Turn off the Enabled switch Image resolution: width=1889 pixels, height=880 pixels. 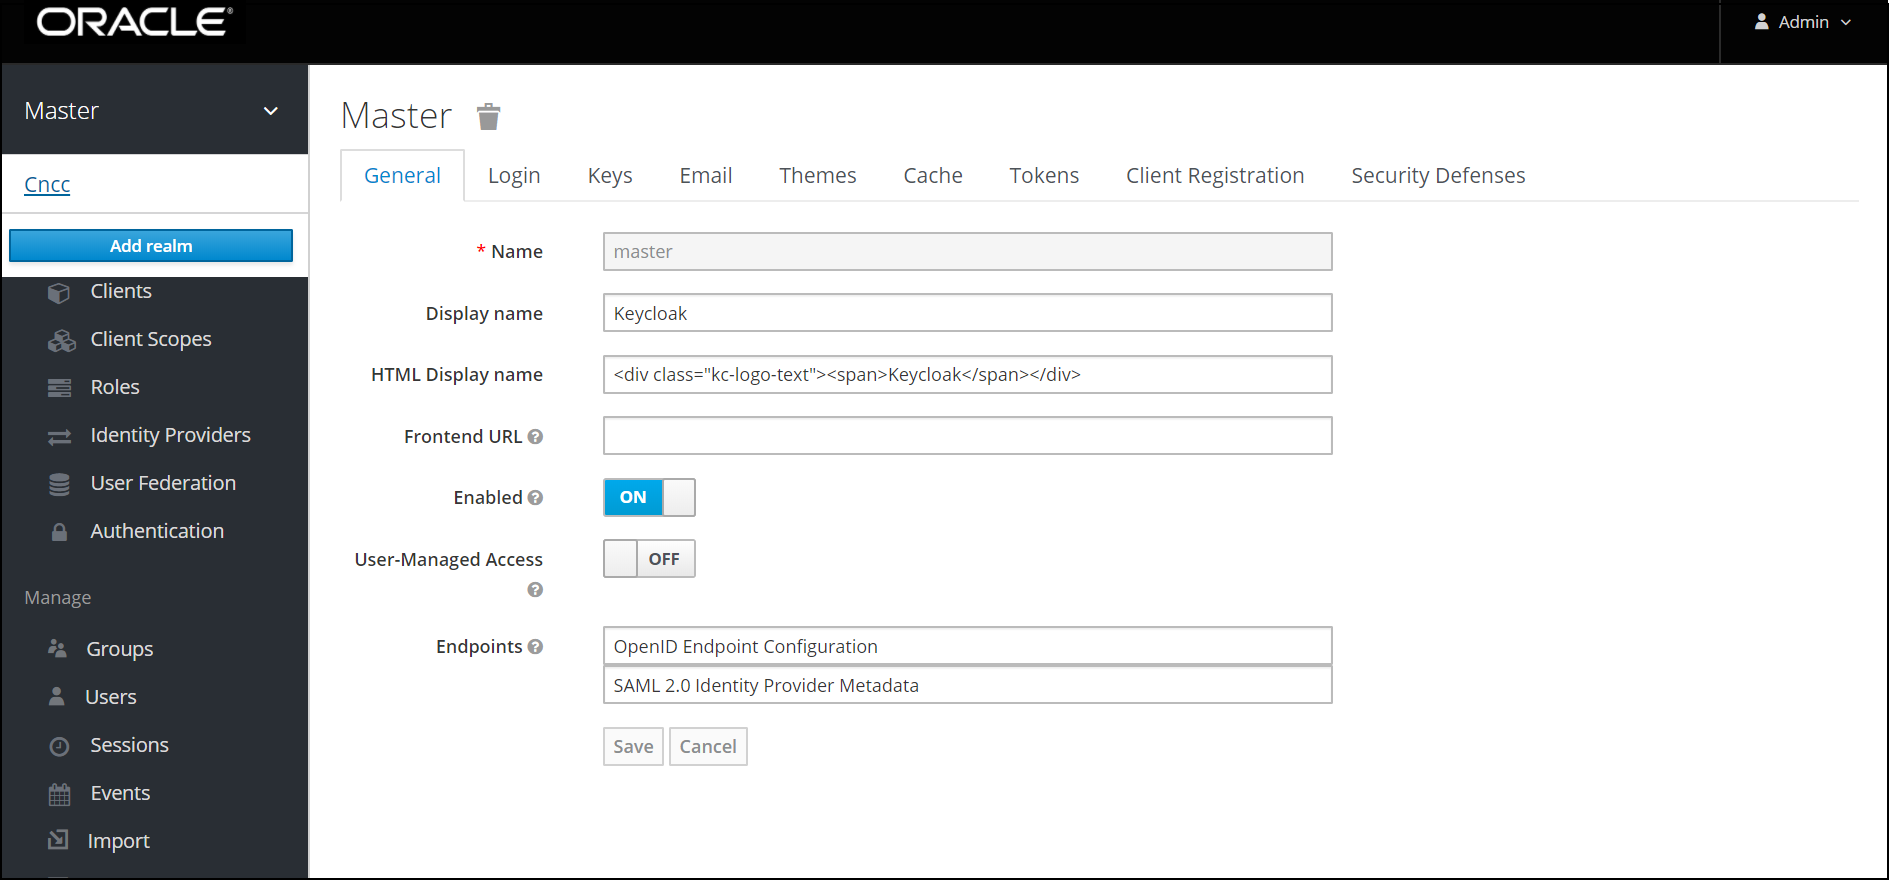tap(649, 497)
